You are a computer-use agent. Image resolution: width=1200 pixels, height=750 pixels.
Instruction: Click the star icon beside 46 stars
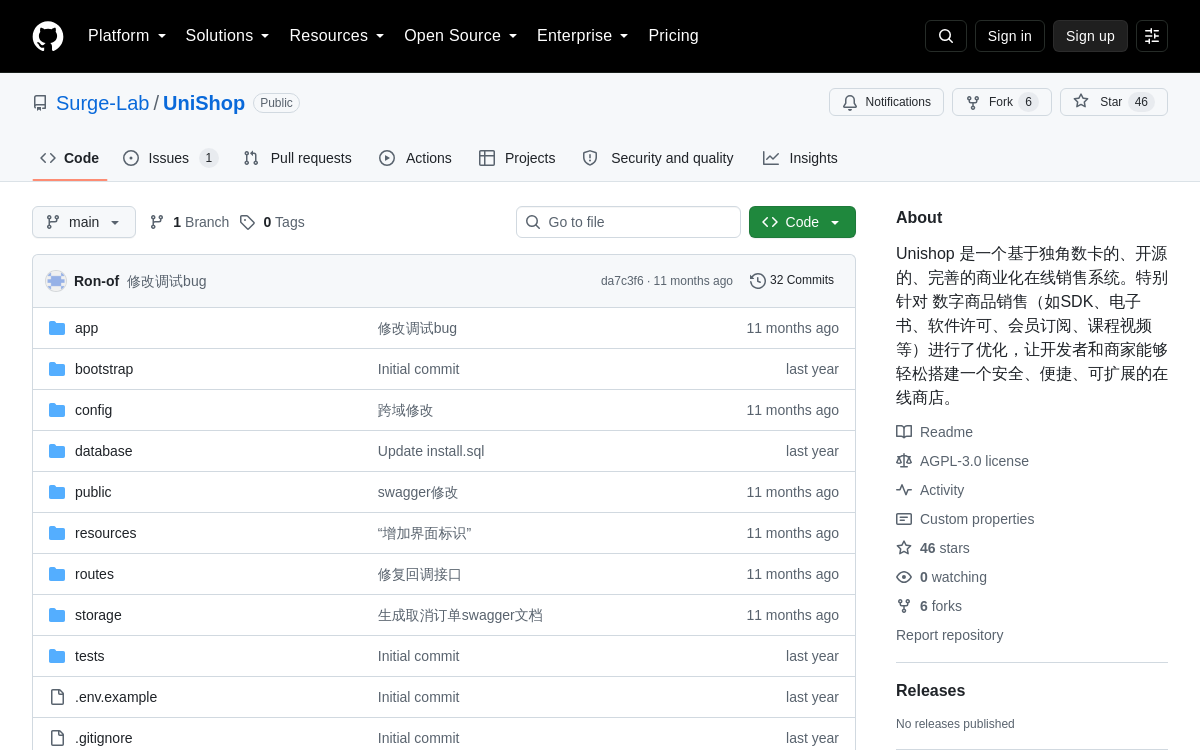click(904, 548)
